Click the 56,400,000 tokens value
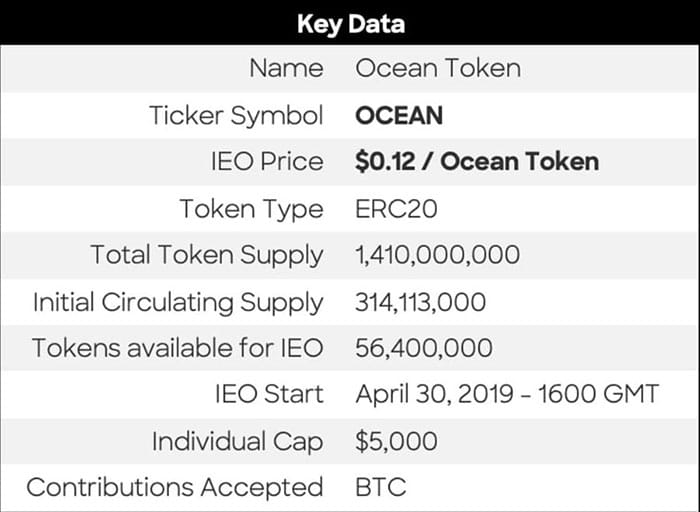700x512 pixels. point(424,348)
